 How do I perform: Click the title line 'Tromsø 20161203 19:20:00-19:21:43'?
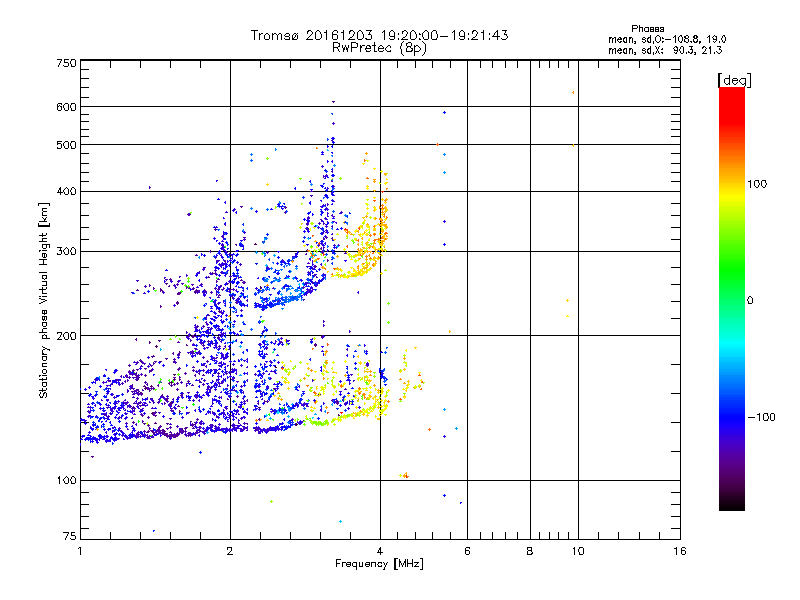[x=379, y=35]
